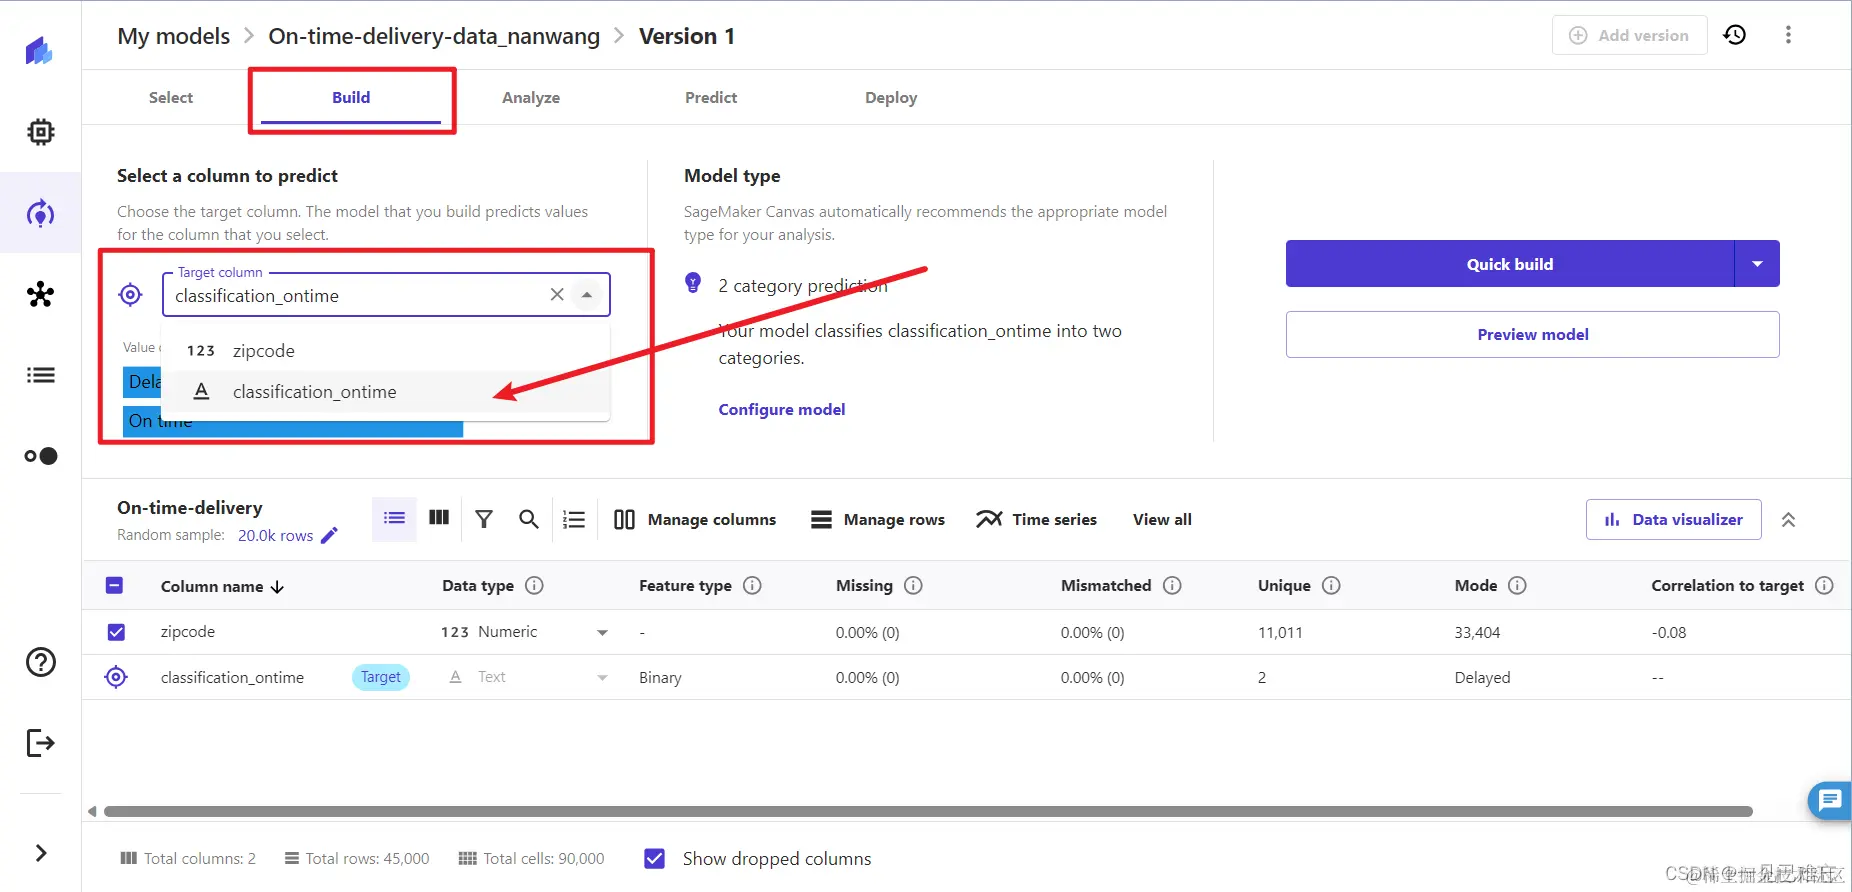The width and height of the screenshot is (1852, 892).
Task: Click the log out sidebar icon
Action: [40, 743]
